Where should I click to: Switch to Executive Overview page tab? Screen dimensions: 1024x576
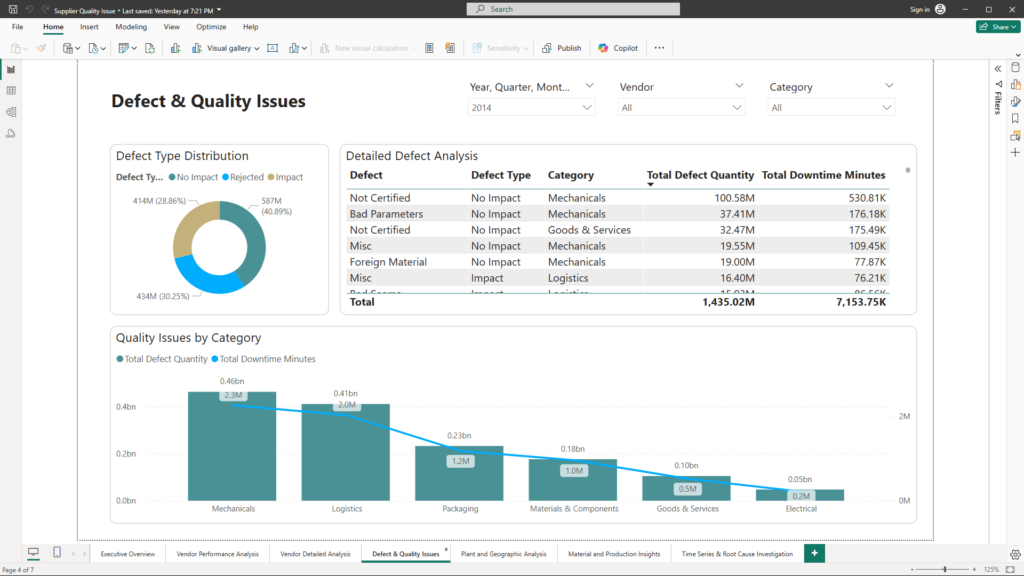pyautogui.click(x=128, y=553)
